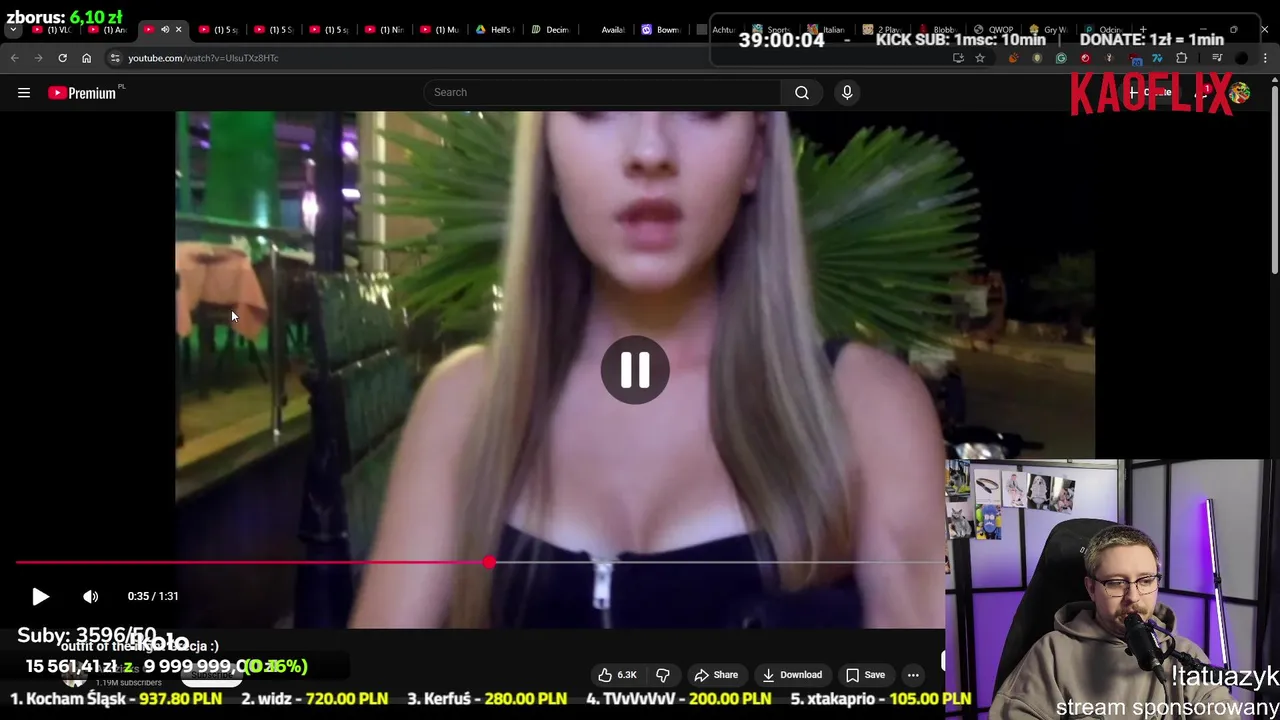Click the install/cast icon in address bar
This screenshot has height=720, width=1280.
tap(958, 58)
